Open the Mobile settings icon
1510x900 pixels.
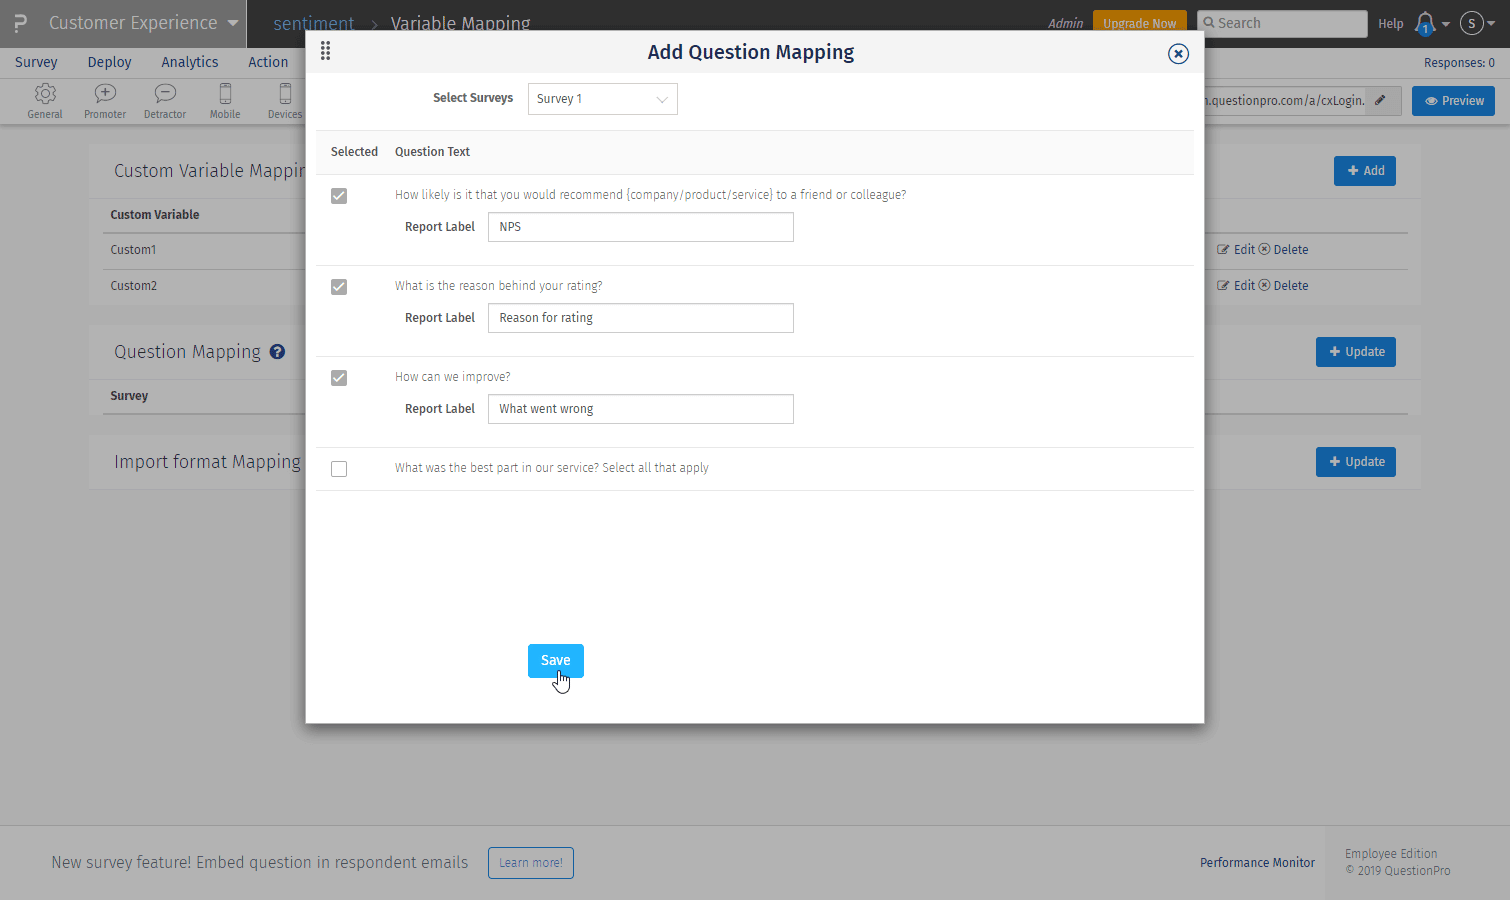[x=225, y=94]
